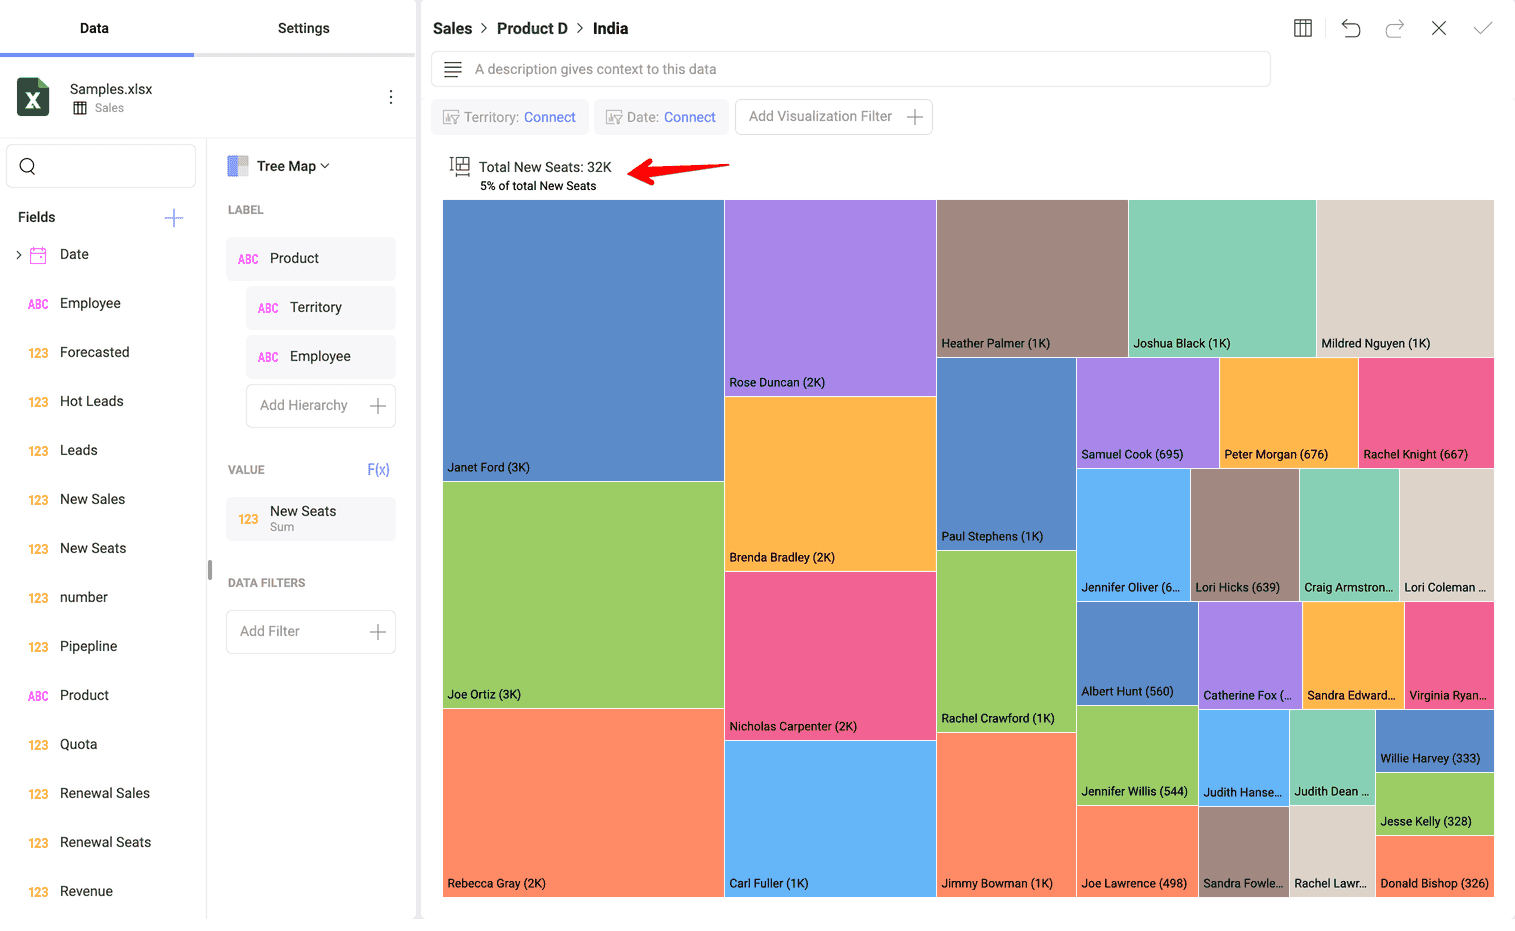The image size is (1515, 931).
Task: Click the description input field
Action: (851, 69)
